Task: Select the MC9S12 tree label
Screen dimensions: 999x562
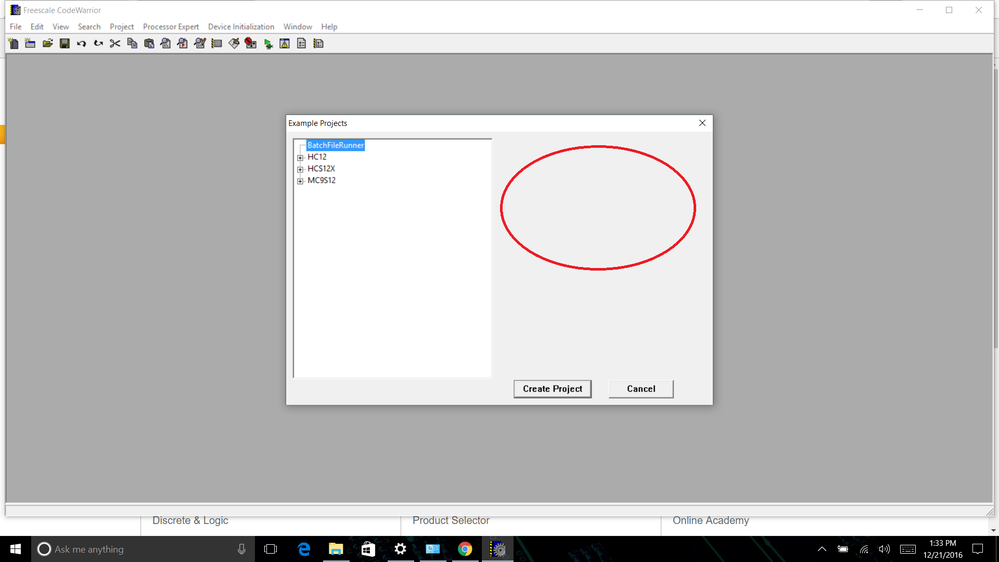Action: [321, 180]
